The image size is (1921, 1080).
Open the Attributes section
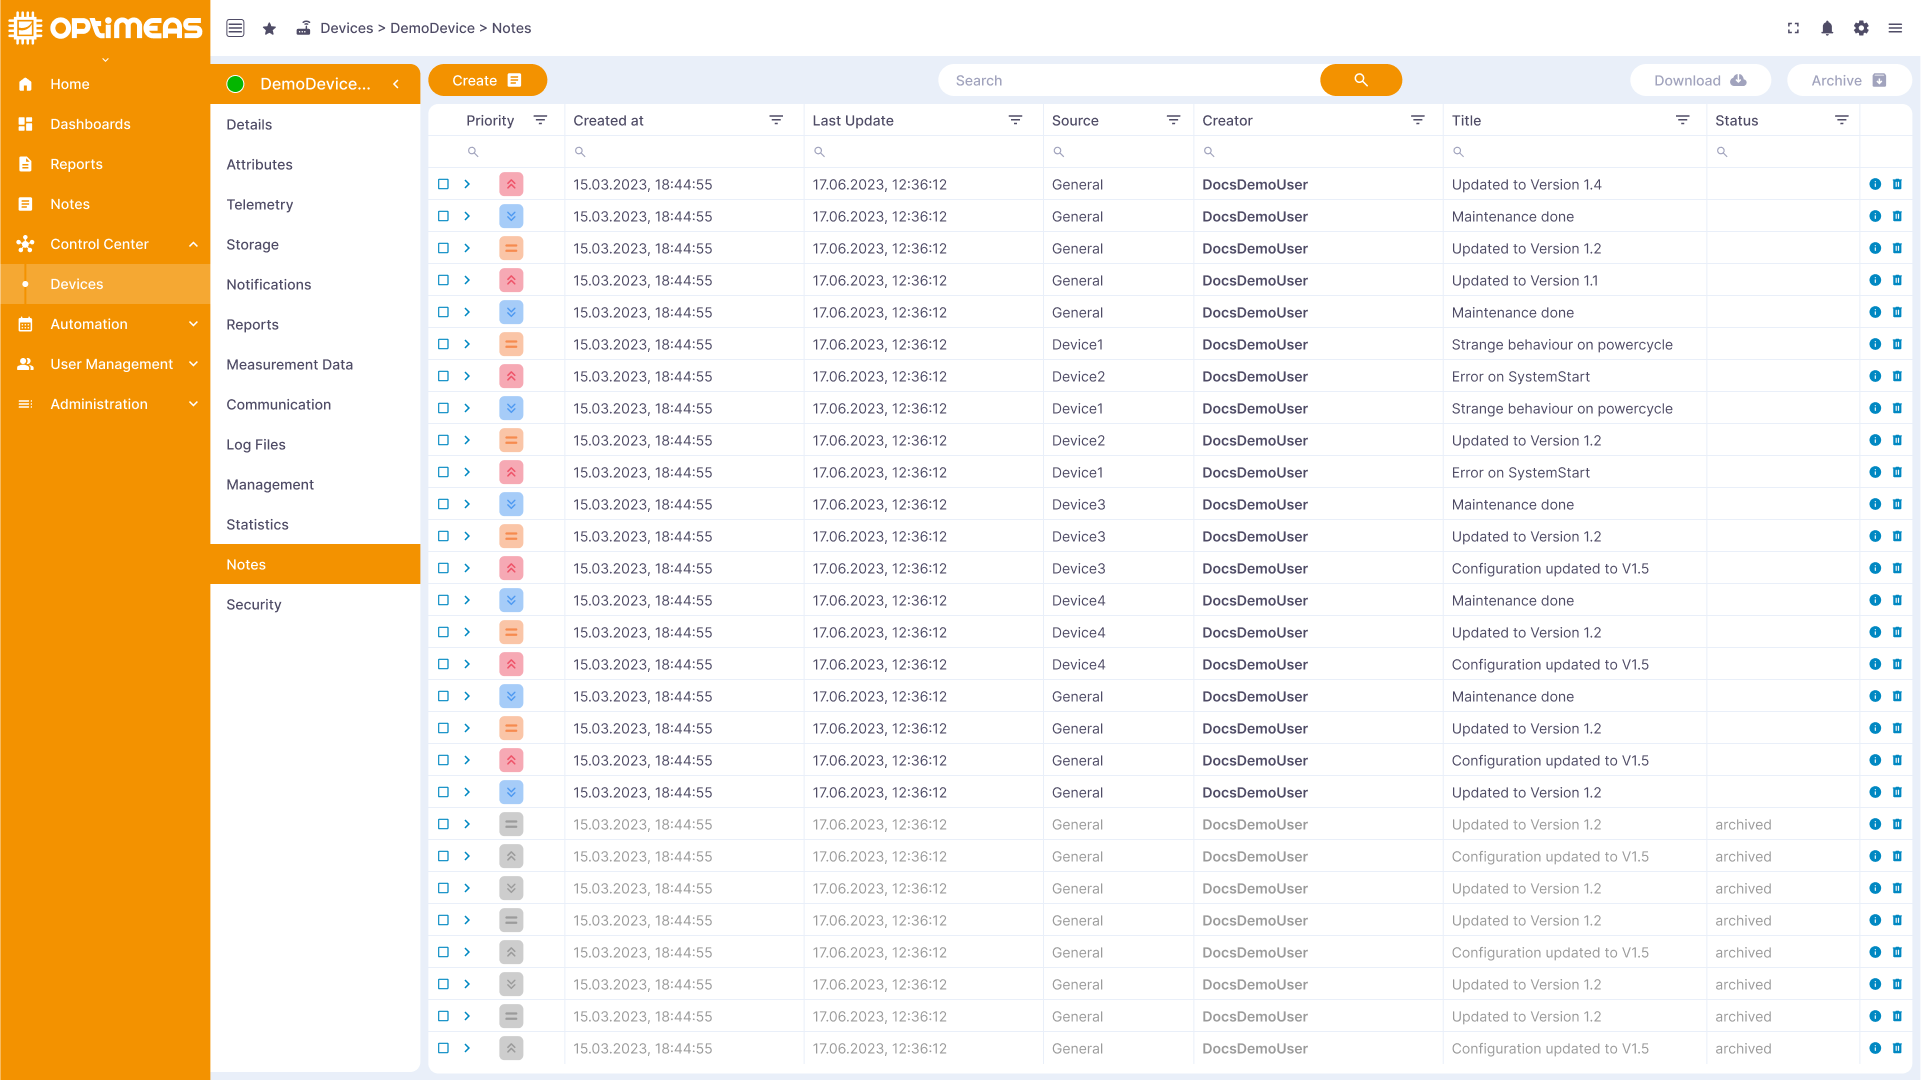[315, 164]
